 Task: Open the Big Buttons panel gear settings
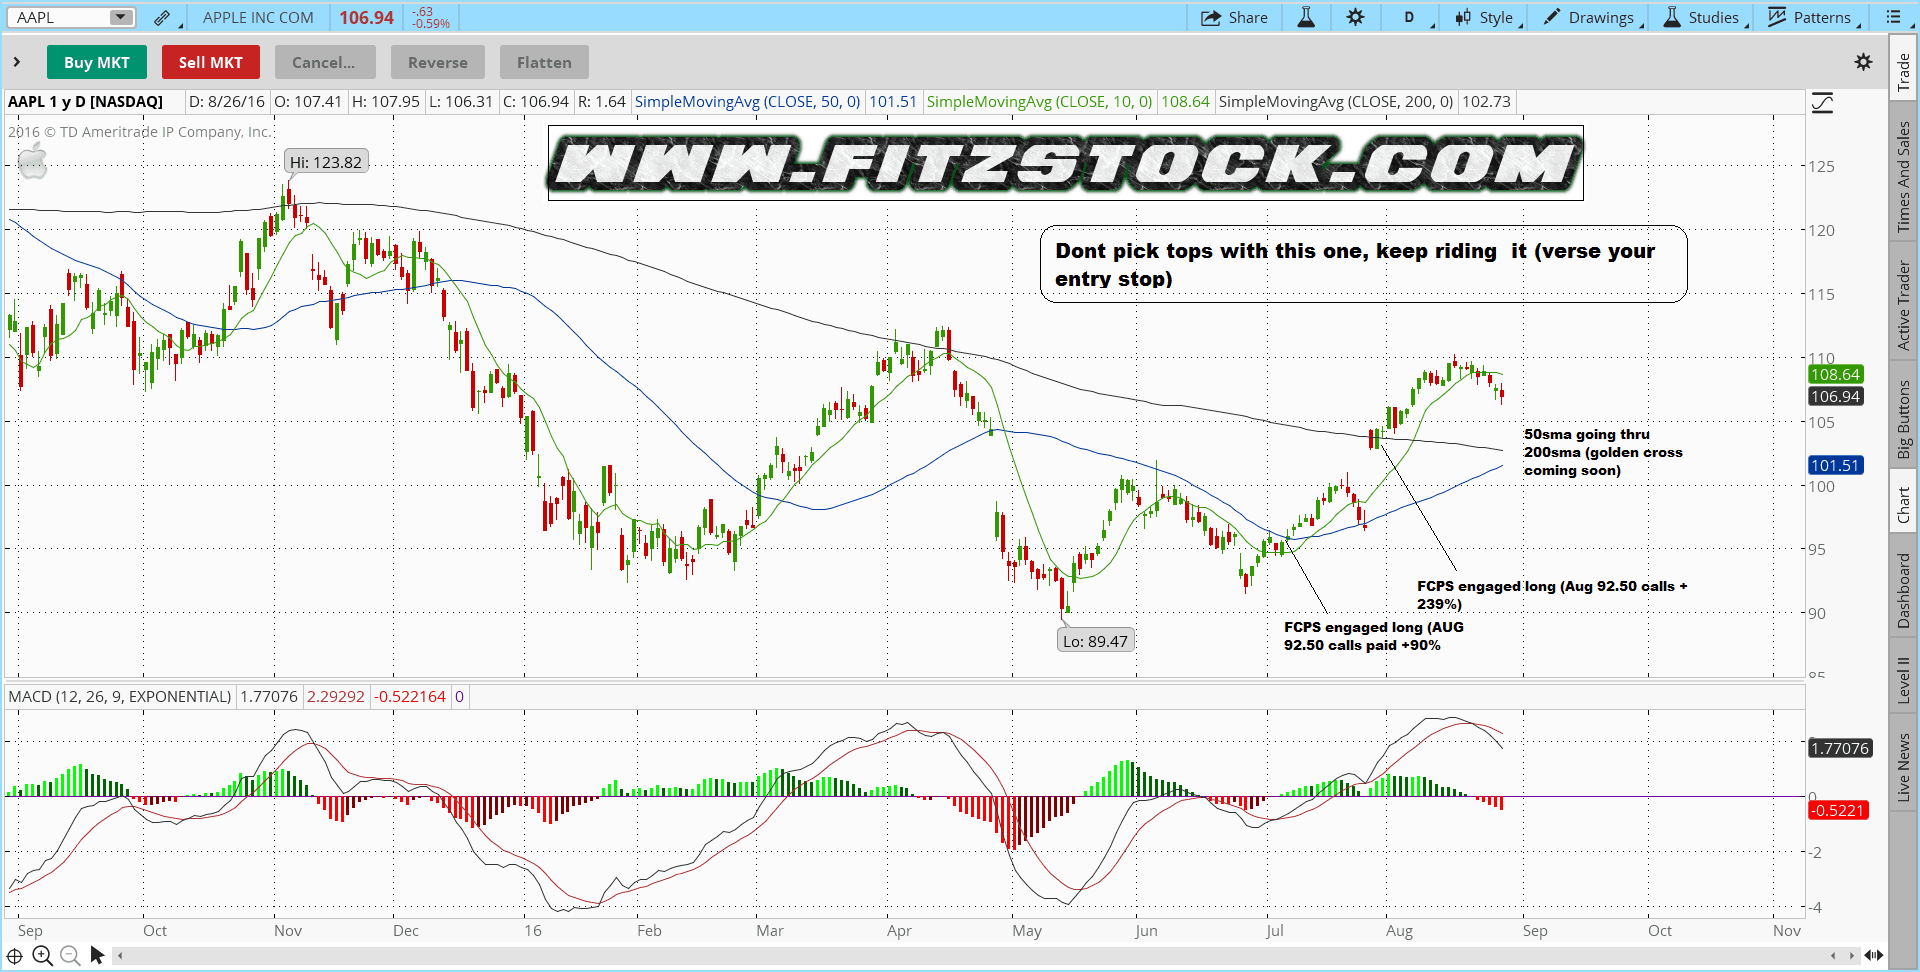(1863, 62)
